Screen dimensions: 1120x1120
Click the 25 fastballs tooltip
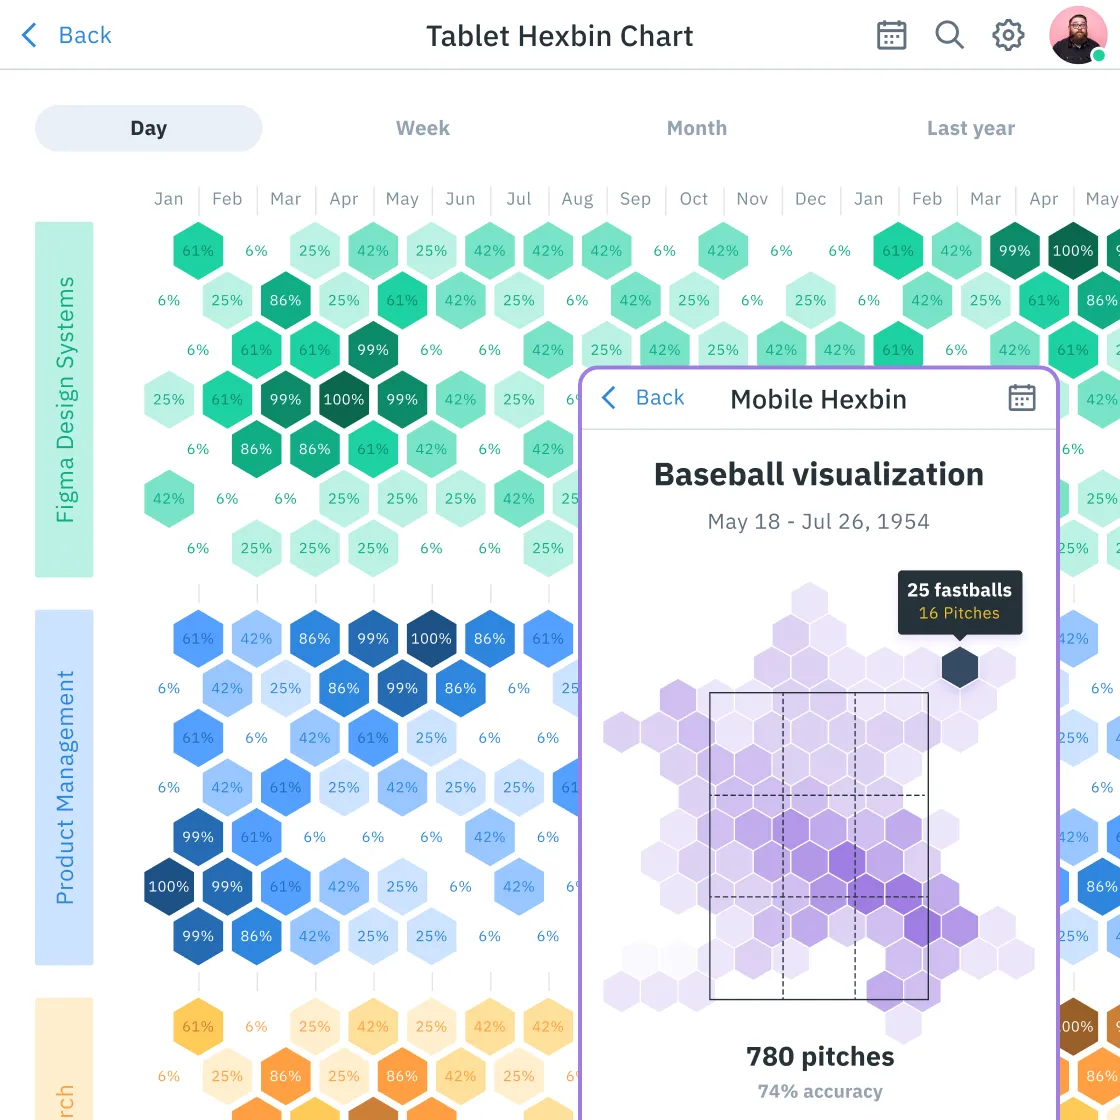[x=958, y=603]
